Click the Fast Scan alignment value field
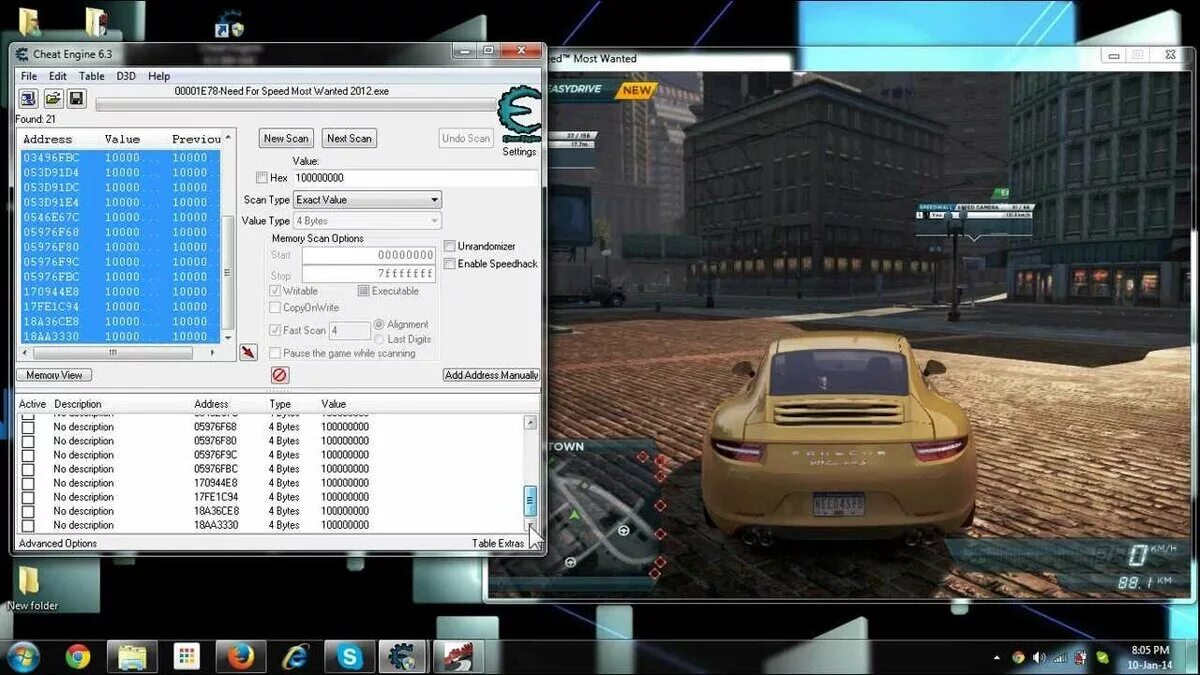 [349, 330]
